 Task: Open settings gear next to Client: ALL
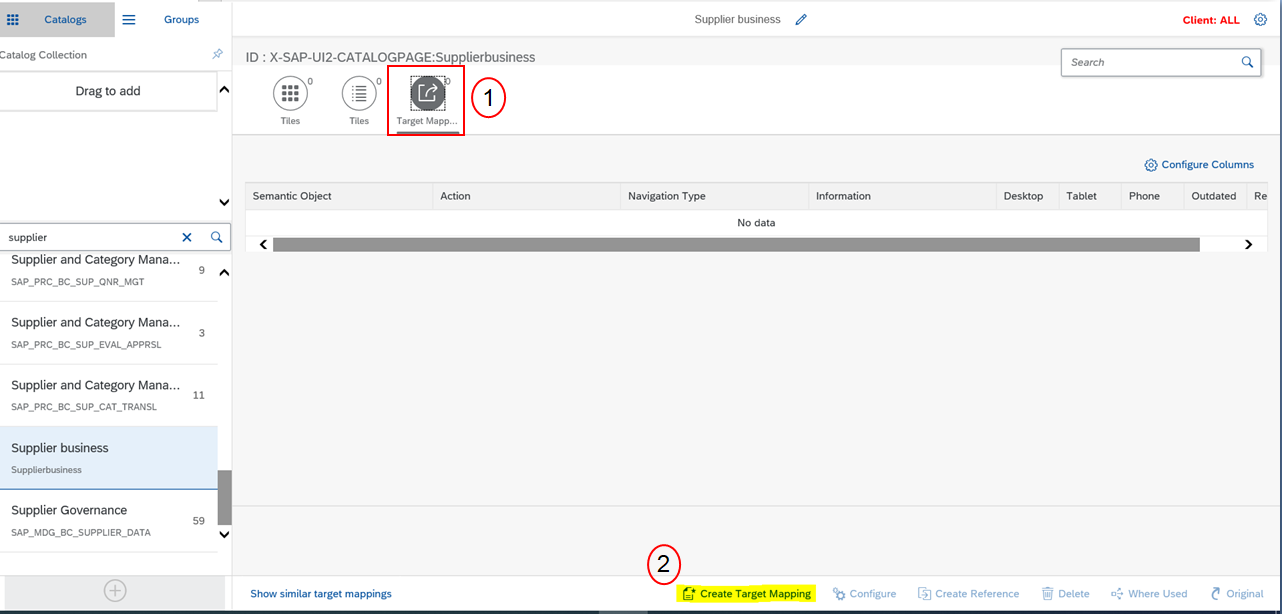(x=1260, y=20)
